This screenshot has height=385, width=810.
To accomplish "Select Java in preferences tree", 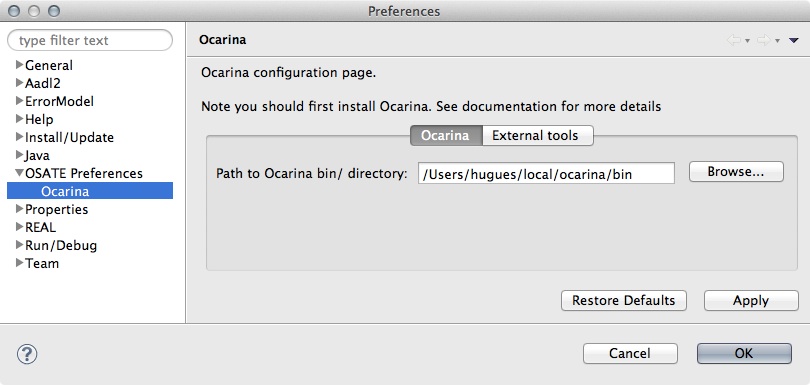I will coord(37,156).
